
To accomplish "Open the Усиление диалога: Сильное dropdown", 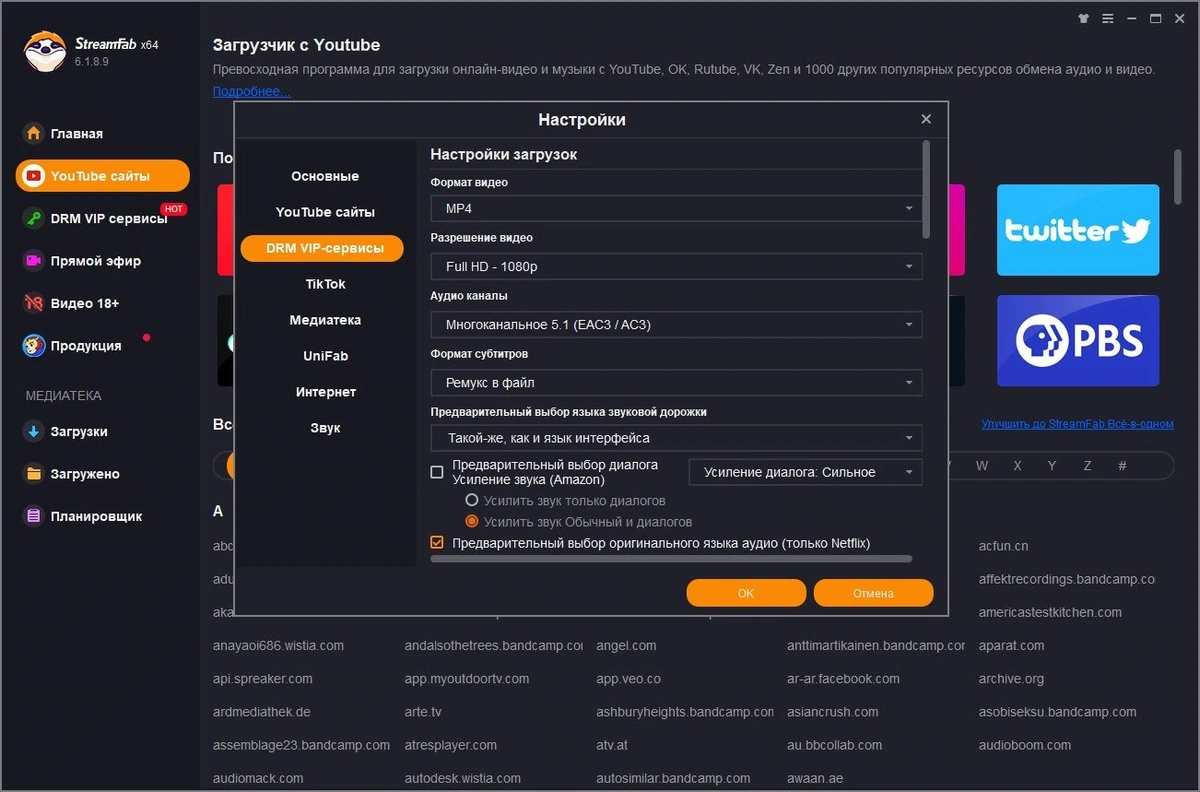I will point(805,472).
